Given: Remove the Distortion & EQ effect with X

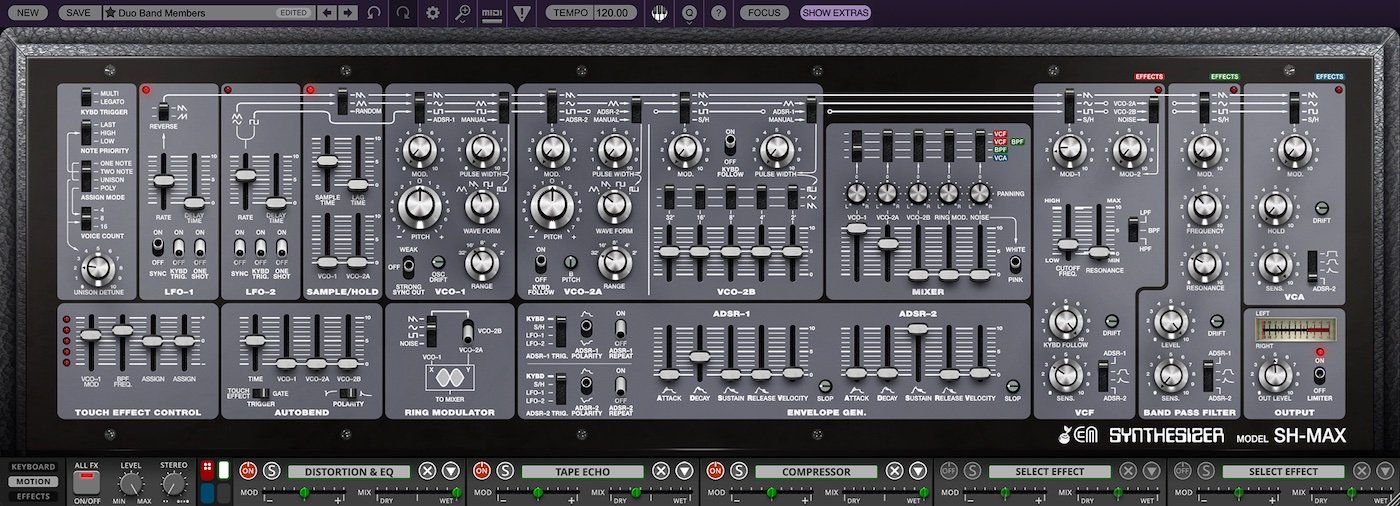Looking at the screenshot, I should tap(427, 471).
